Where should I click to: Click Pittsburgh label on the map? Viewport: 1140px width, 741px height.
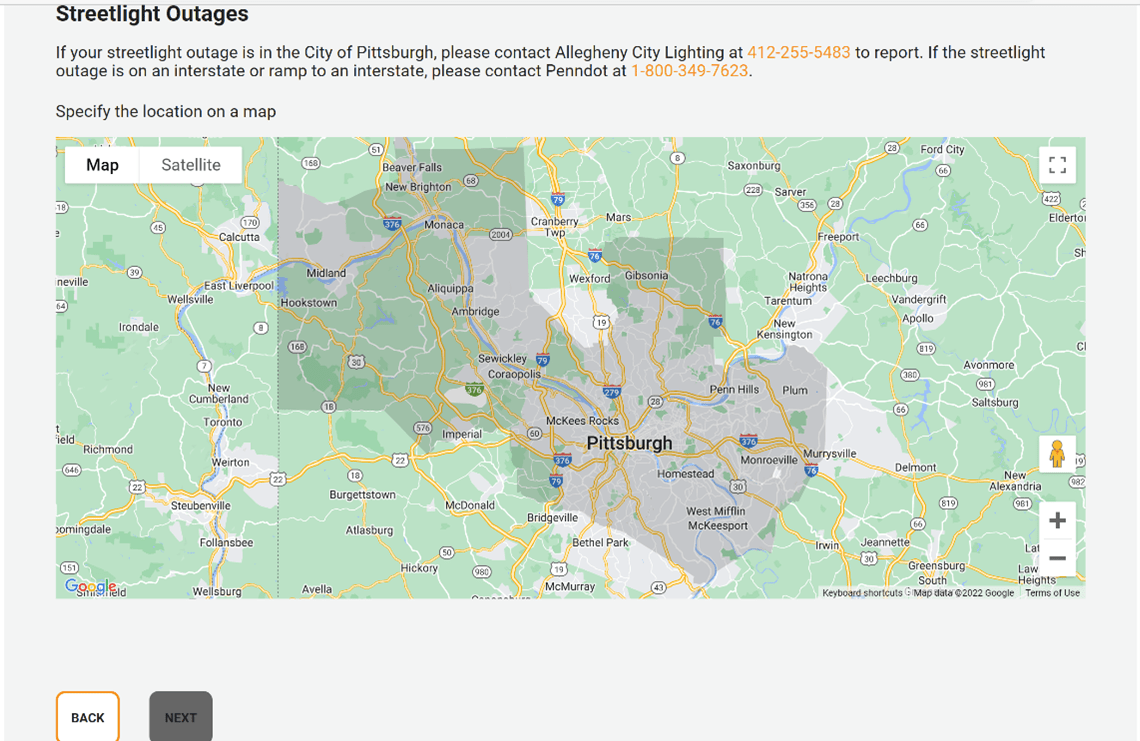tap(629, 443)
